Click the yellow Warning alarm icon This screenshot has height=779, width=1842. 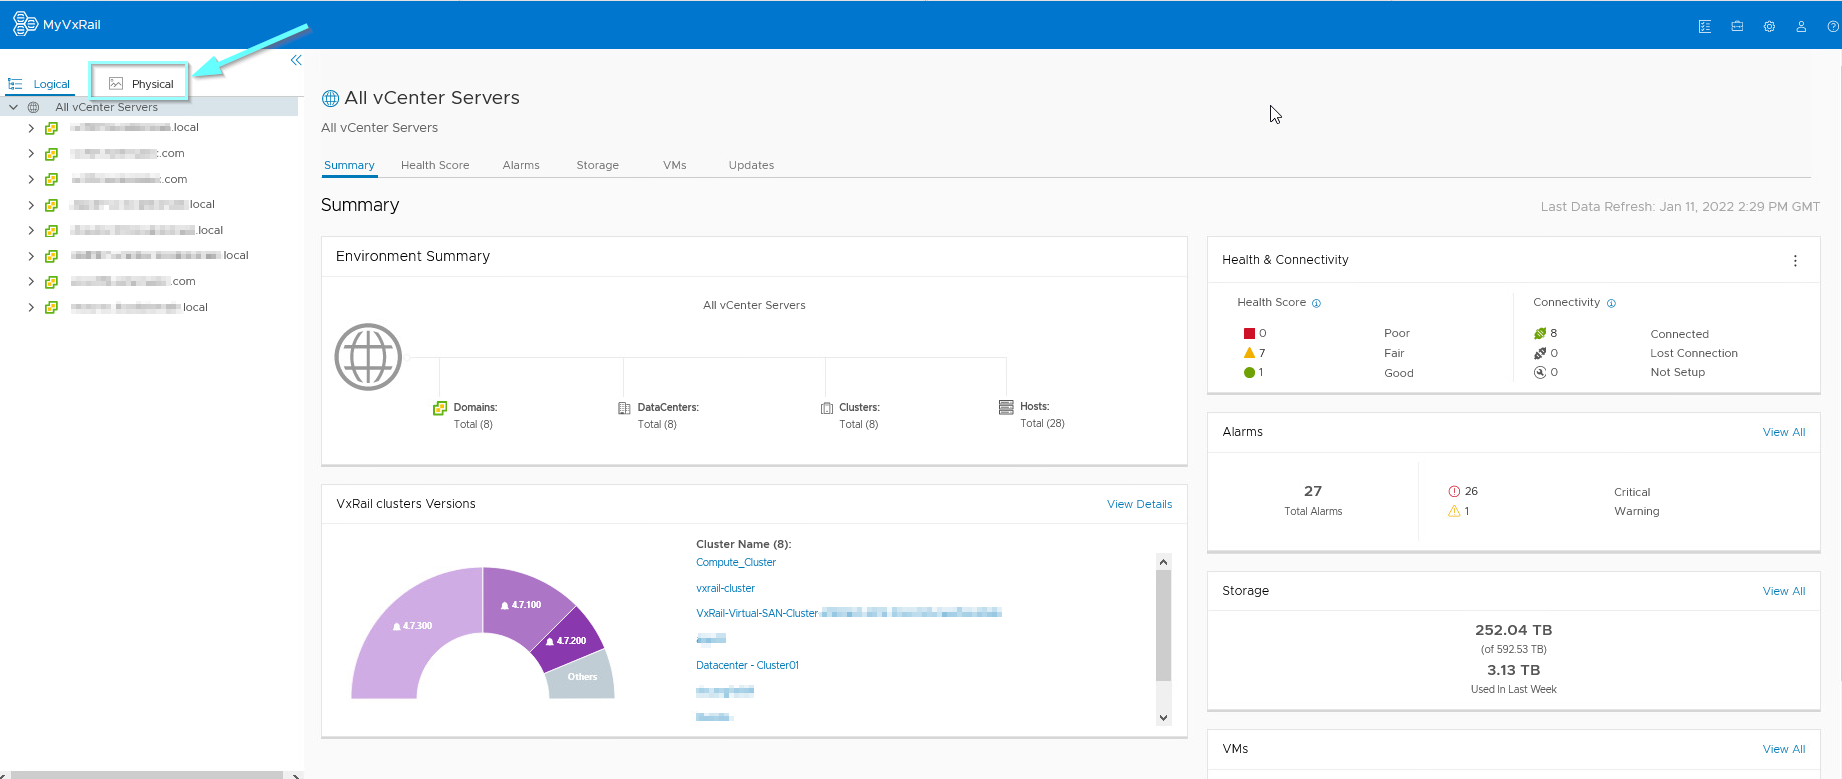(1454, 511)
